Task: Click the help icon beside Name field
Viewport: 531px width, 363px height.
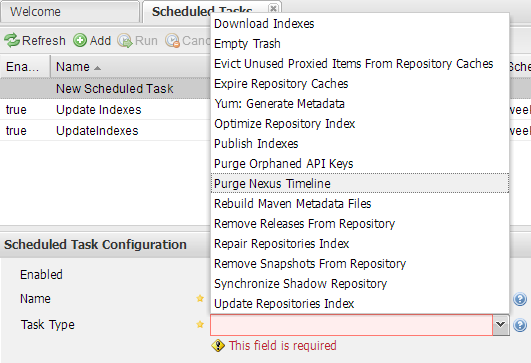Action: point(520,299)
